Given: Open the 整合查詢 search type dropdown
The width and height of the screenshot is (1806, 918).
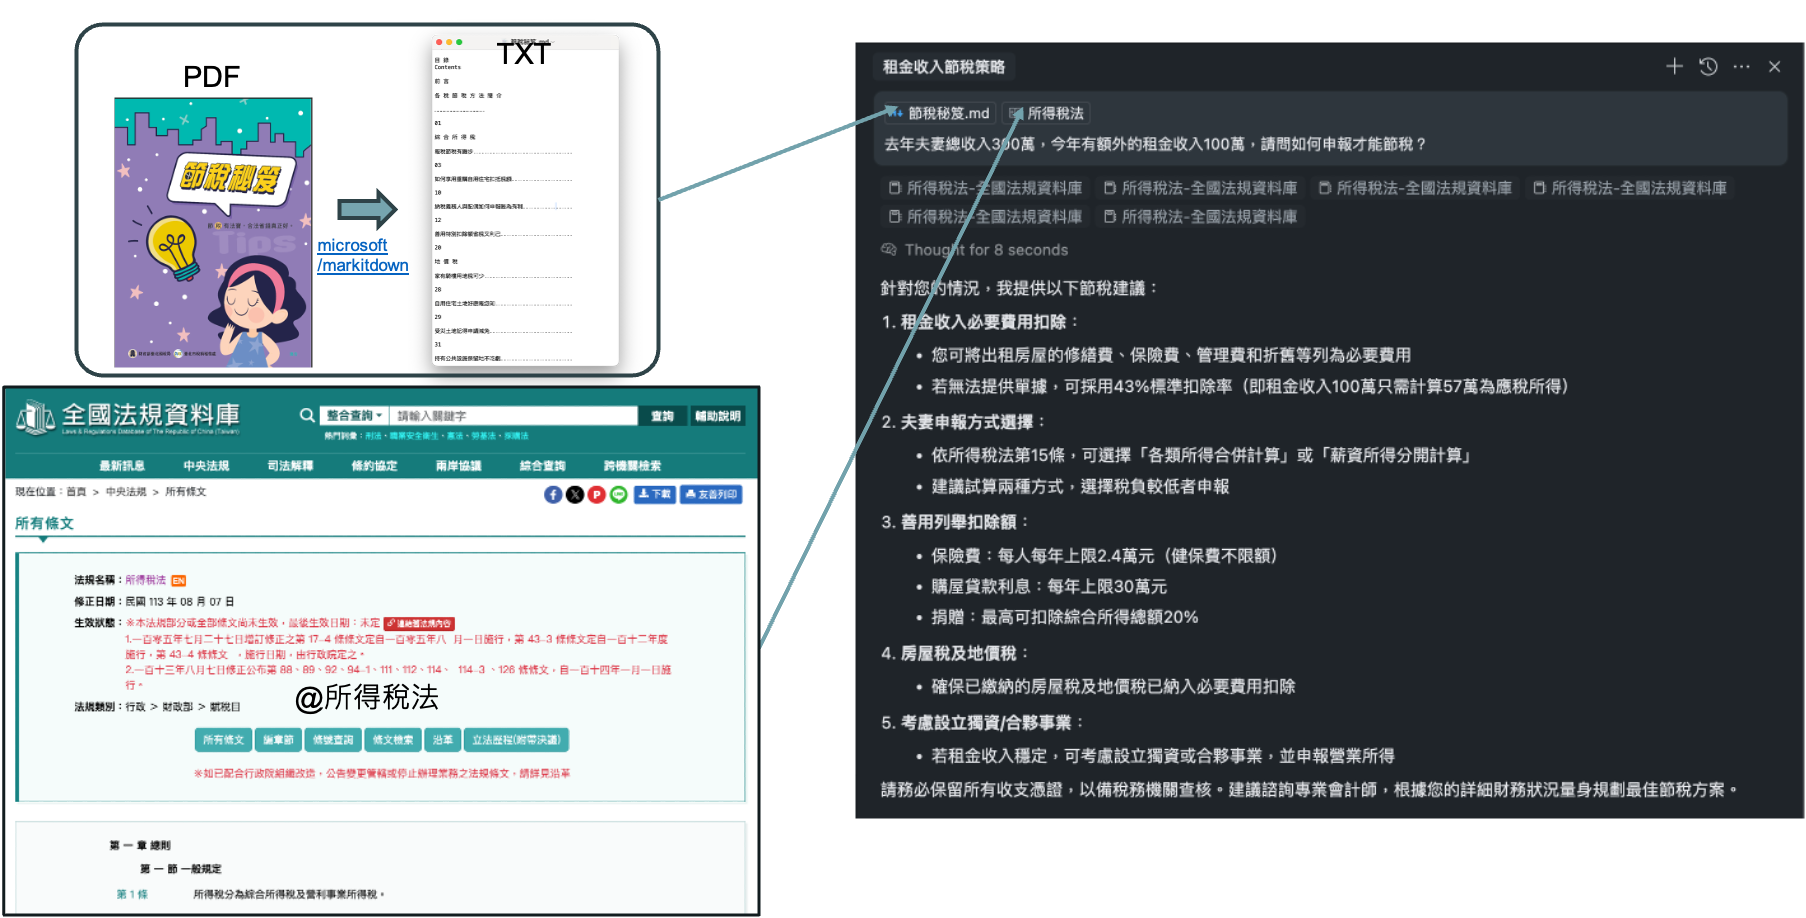Looking at the screenshot, I should (354, 416).
